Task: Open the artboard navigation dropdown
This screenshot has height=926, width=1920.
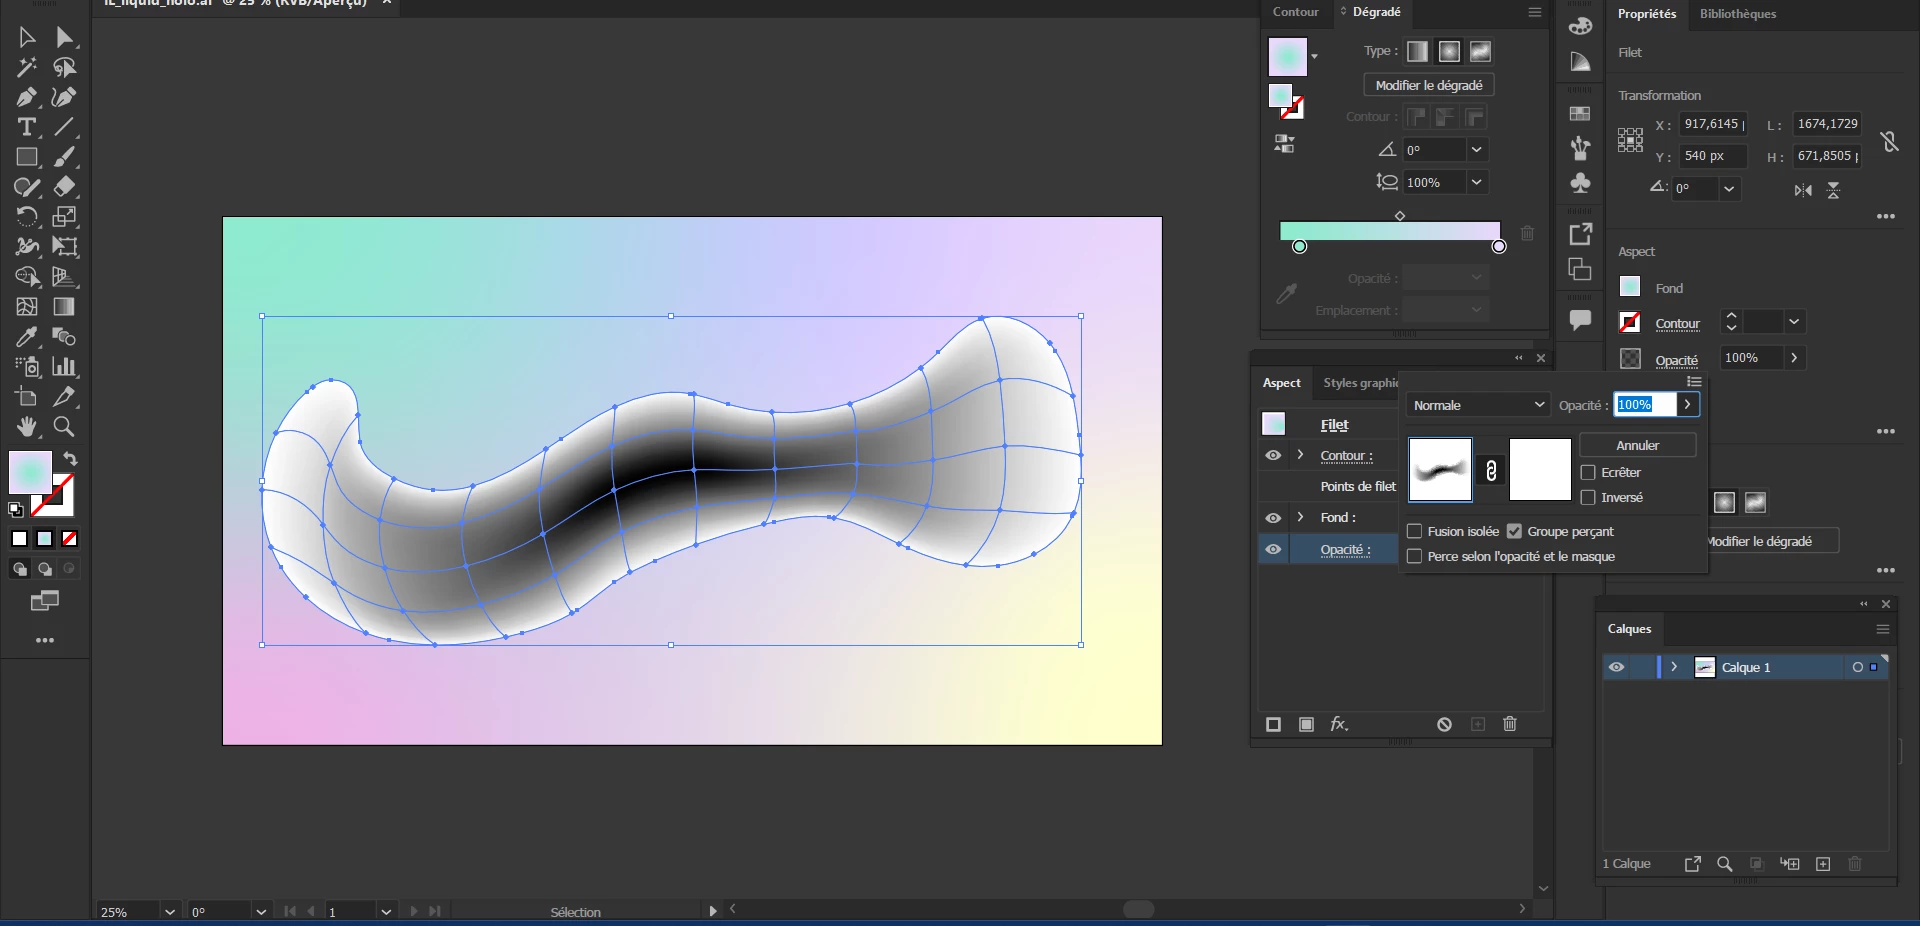Action: 386,912
